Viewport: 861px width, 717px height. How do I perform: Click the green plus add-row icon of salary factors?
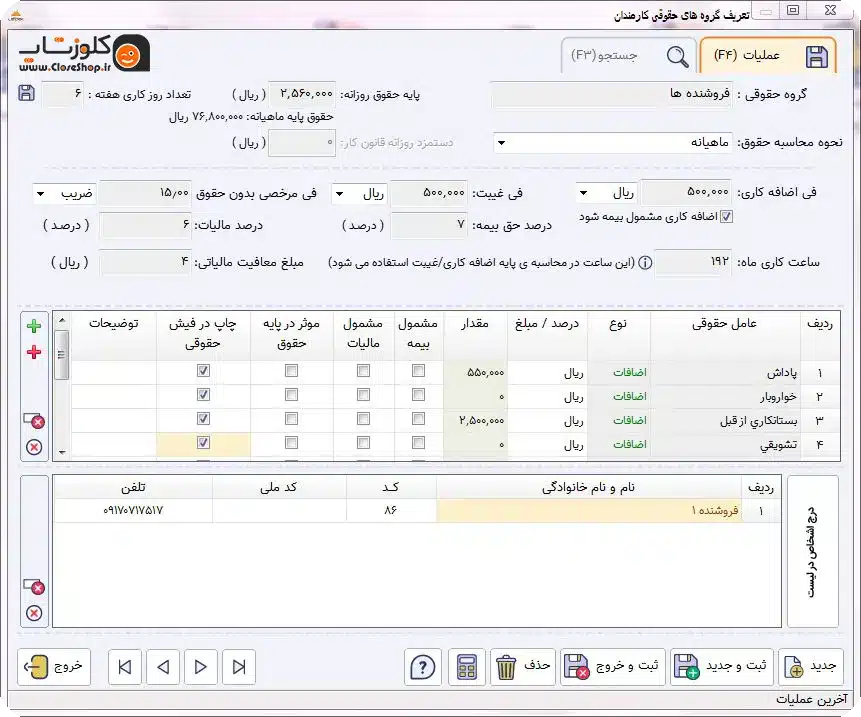coord(34,326)
